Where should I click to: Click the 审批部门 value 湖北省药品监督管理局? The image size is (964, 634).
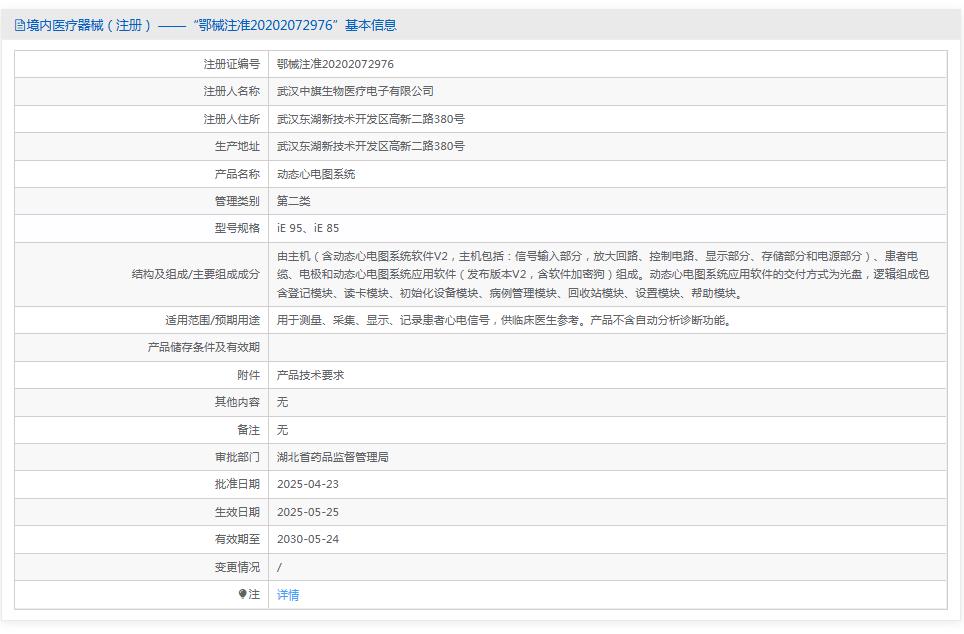point(333,458)
